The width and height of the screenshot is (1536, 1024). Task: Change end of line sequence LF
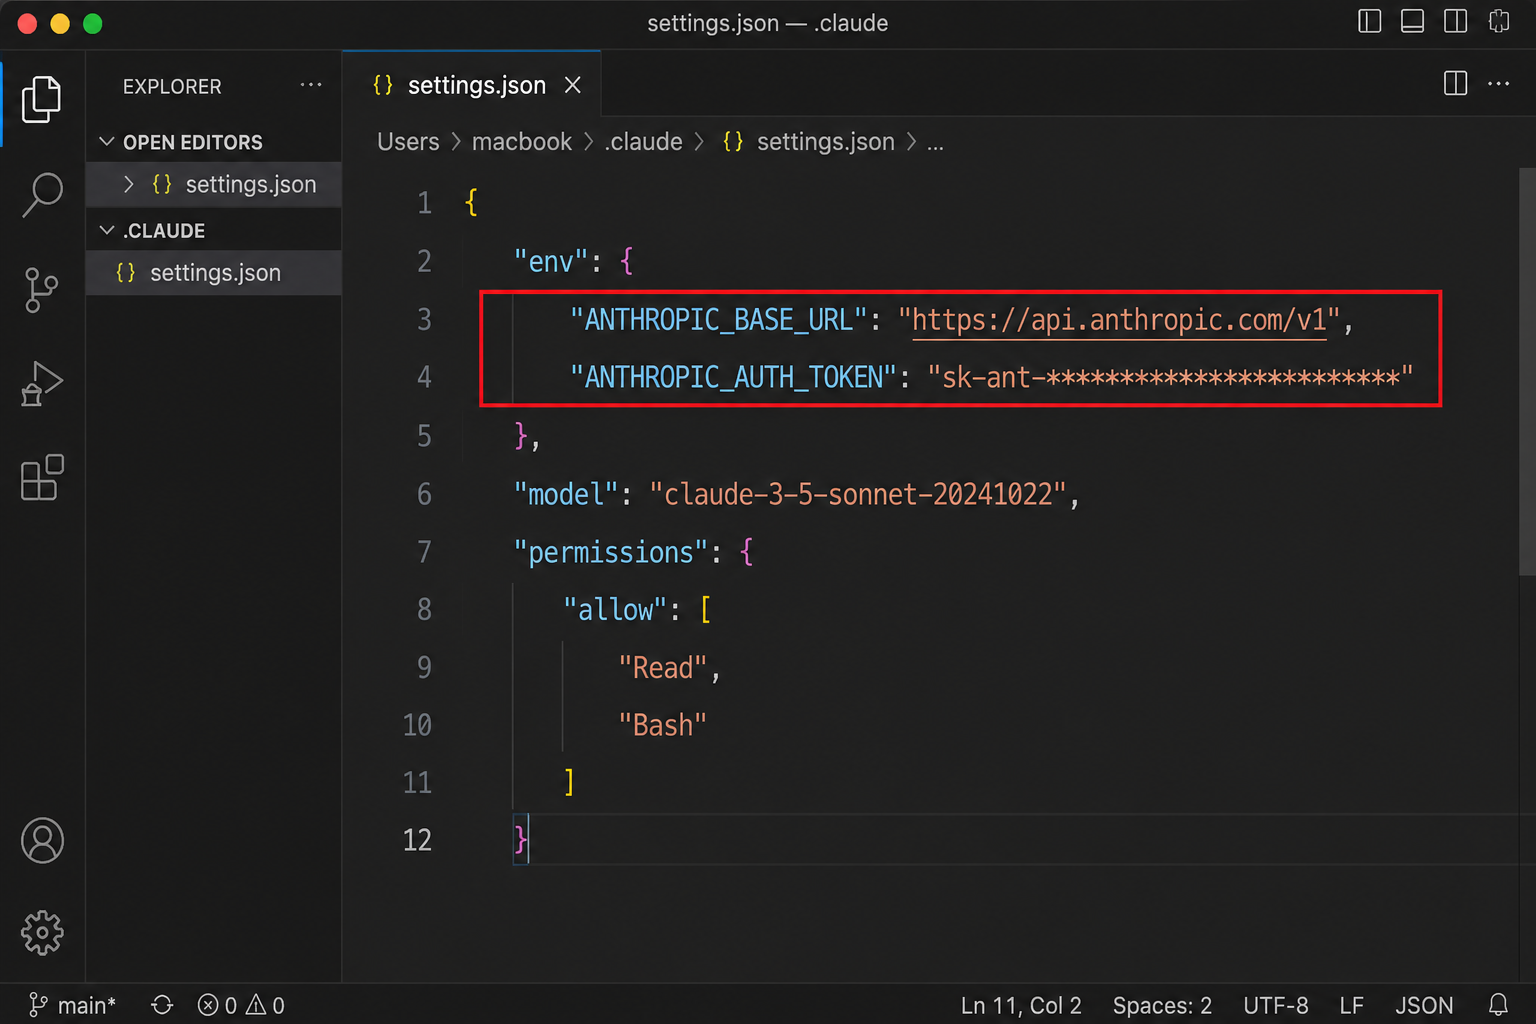[1351, 1005]
